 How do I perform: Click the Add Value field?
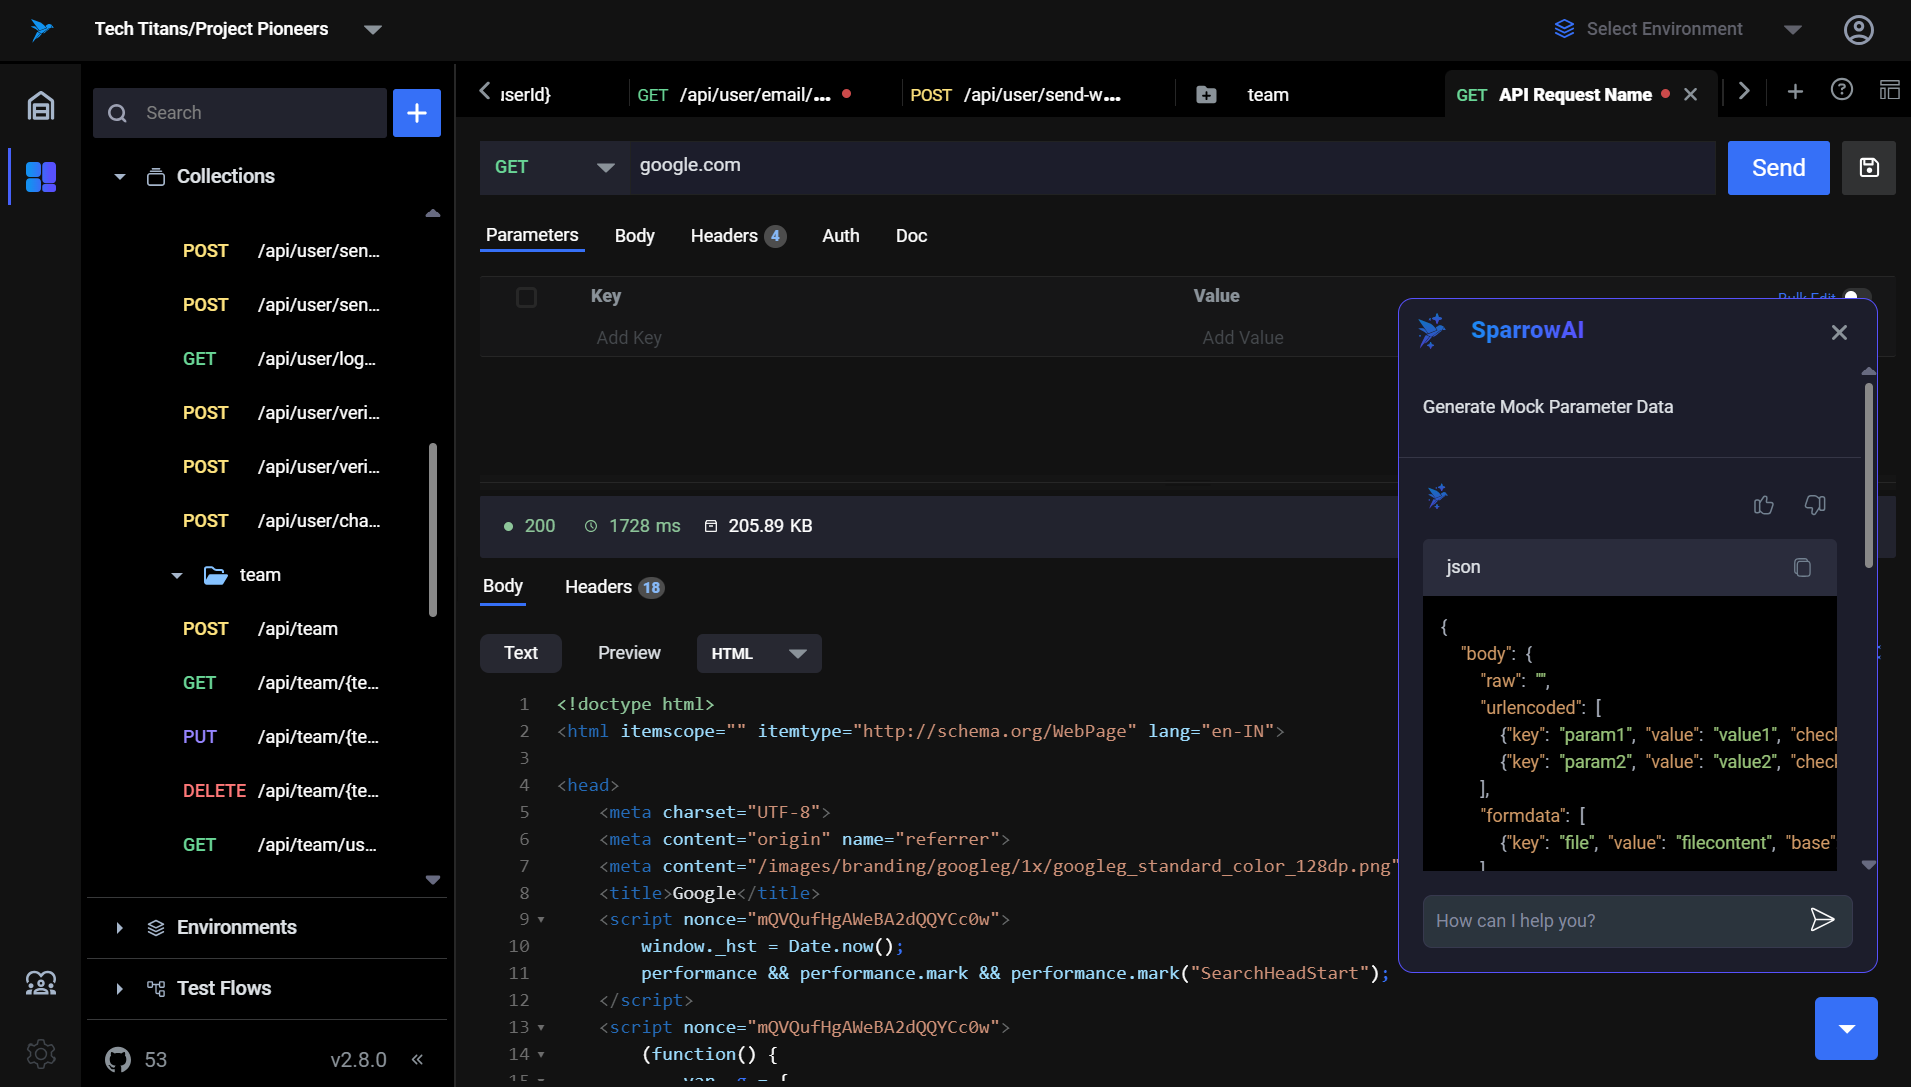1243,338
